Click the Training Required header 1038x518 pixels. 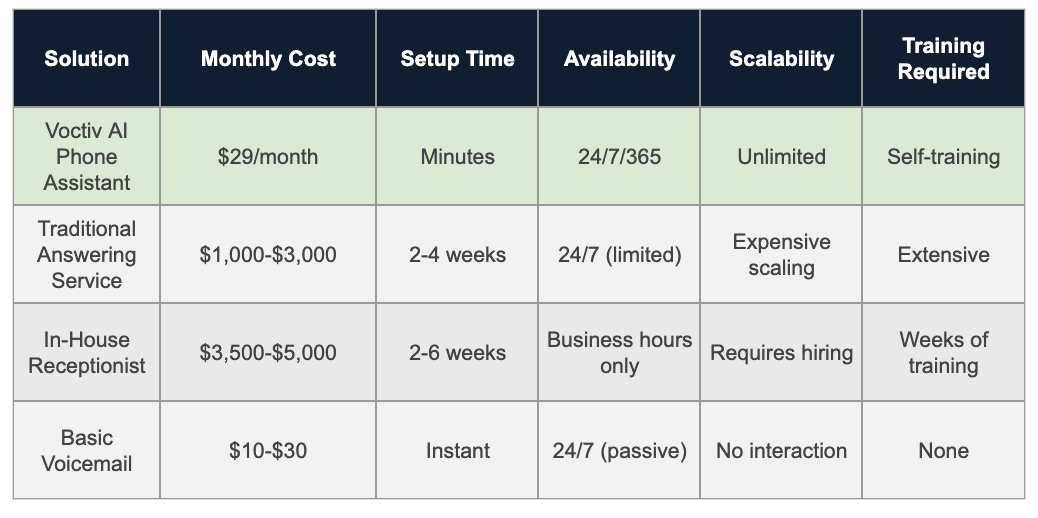pos(943,58)
